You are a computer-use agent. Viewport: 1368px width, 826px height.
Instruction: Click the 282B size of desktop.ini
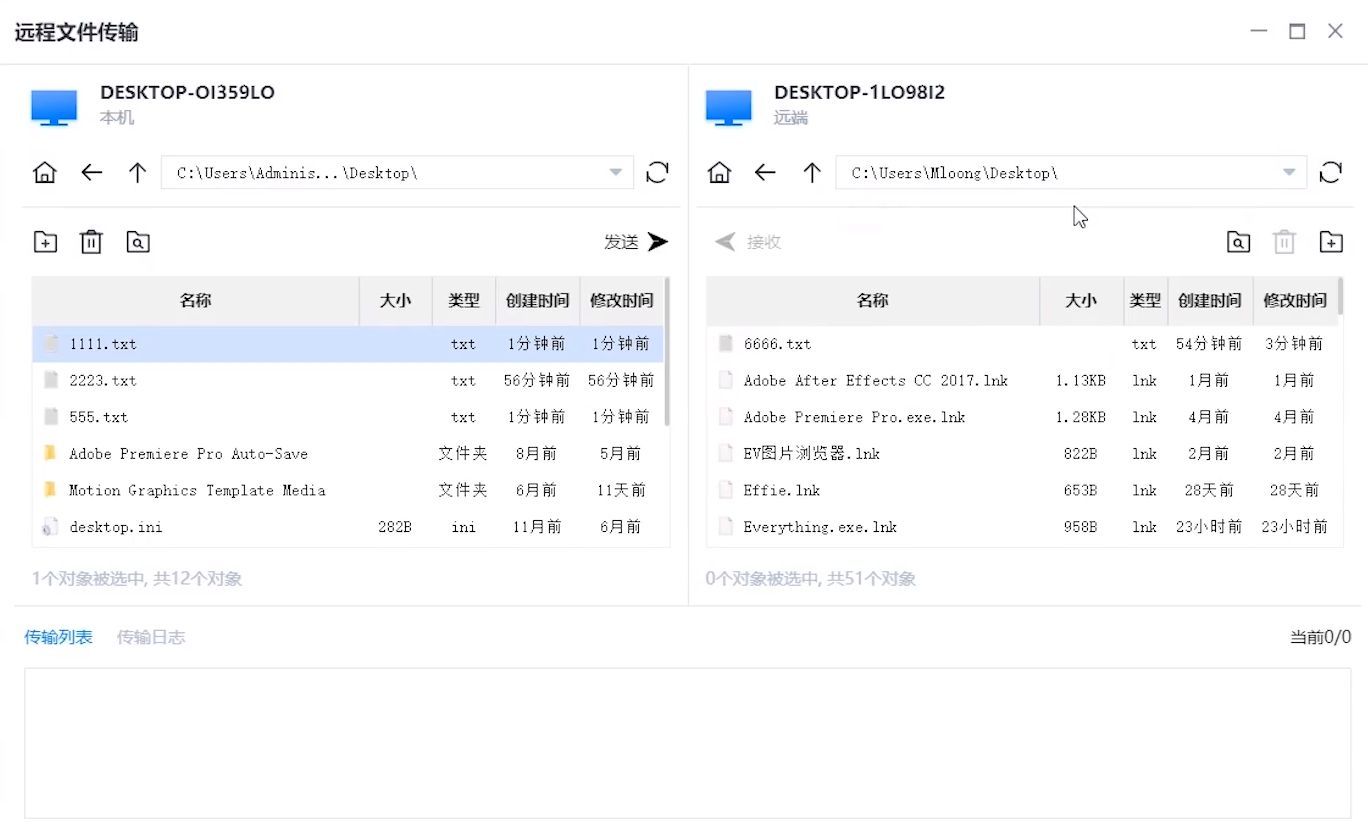click(395, 527)
